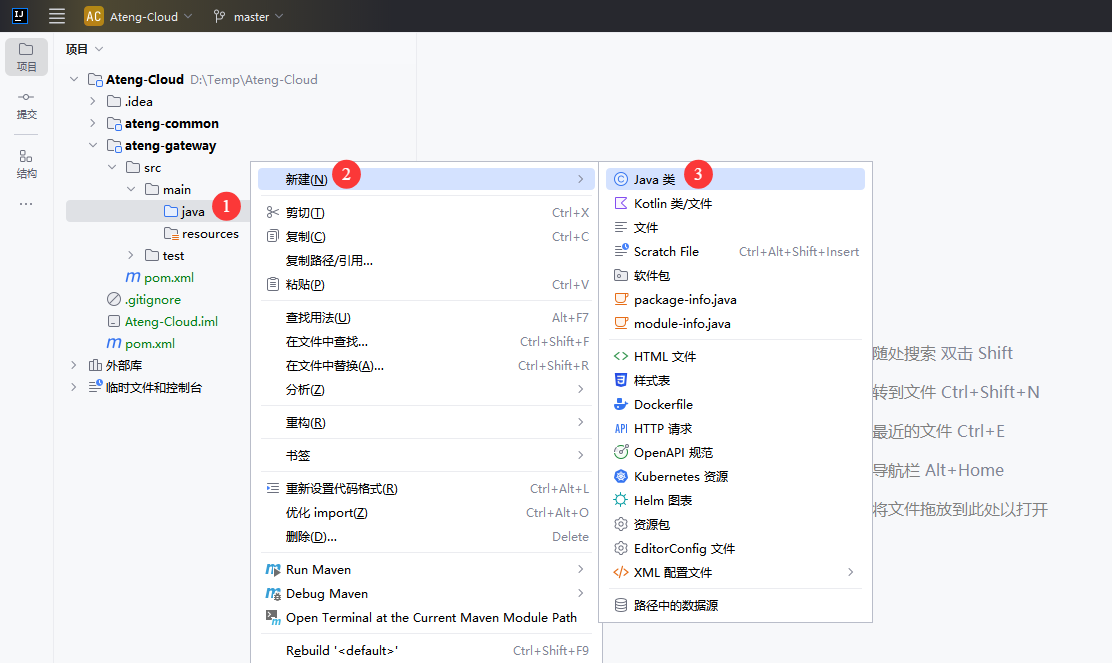This screenshot has height=663, width=1112.
Task: Open the Commit (提交) tool window
Action: 26,103
